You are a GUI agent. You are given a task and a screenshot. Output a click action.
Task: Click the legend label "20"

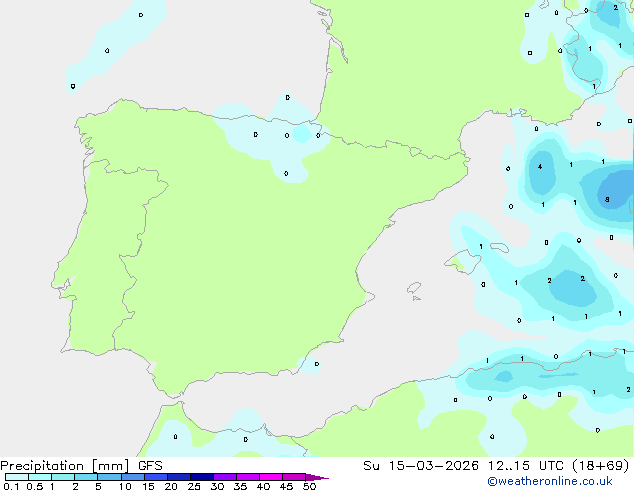pyautogui.click(x=171, y=486)
